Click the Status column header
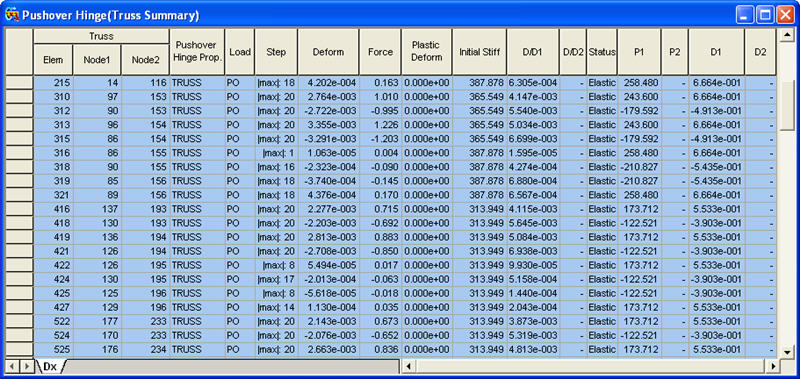The height and width of the screenshot is (379, 800). click(x=602, y=52)
